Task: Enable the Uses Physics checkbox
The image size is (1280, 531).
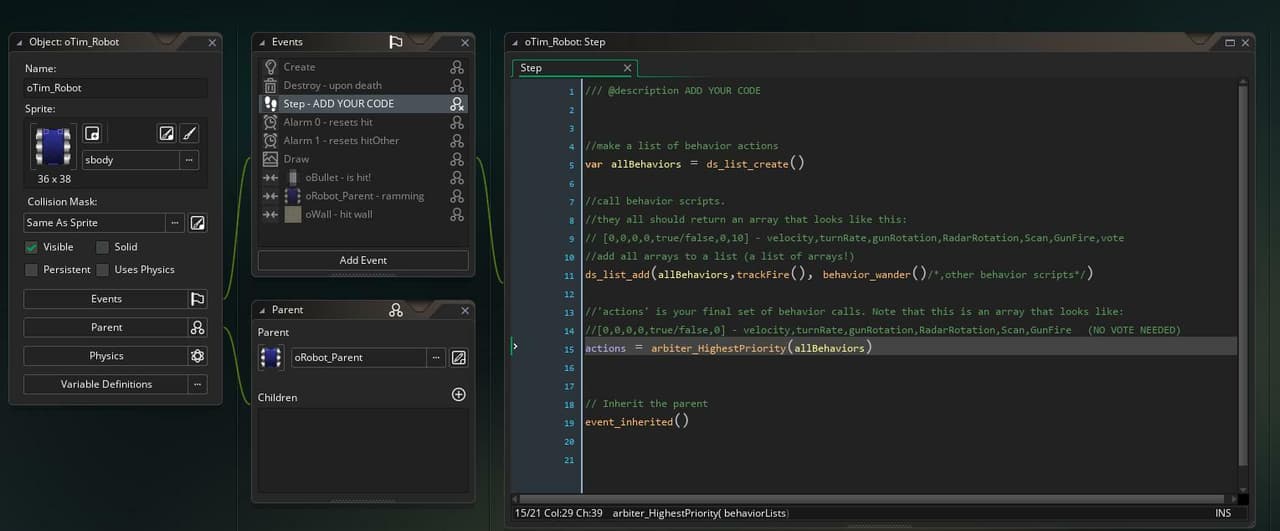Action: tap(102, 270)
